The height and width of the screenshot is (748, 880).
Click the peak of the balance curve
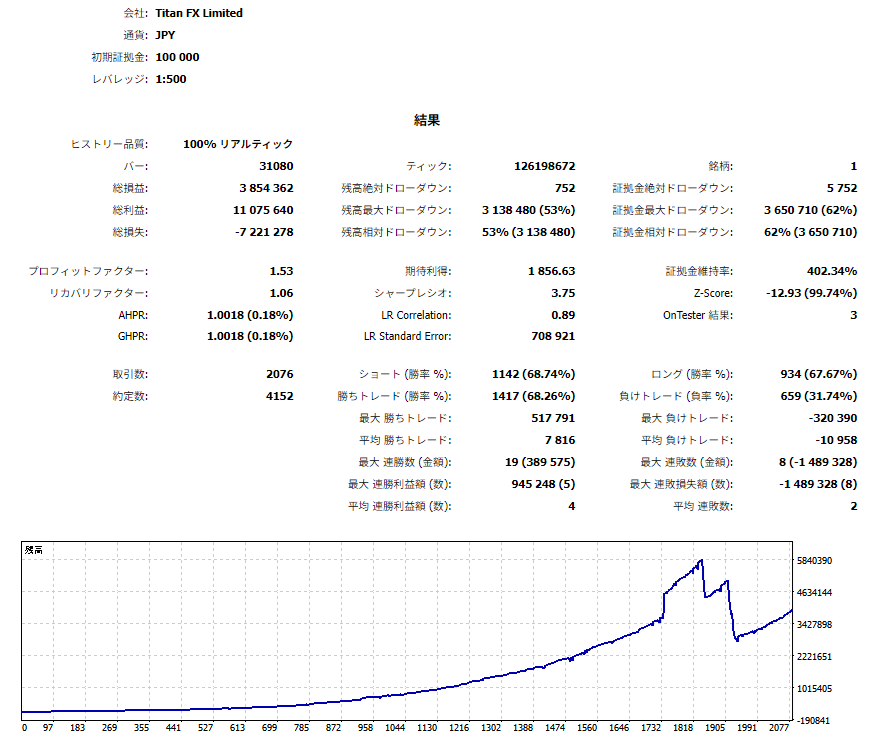(x=702, y=560)
